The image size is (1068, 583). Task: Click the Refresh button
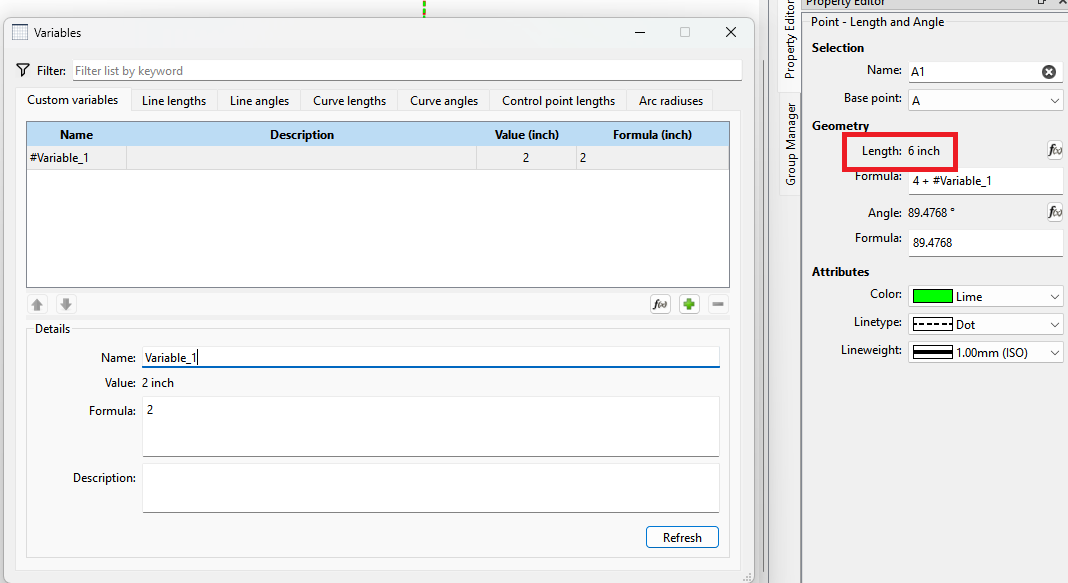pos(682,537)
